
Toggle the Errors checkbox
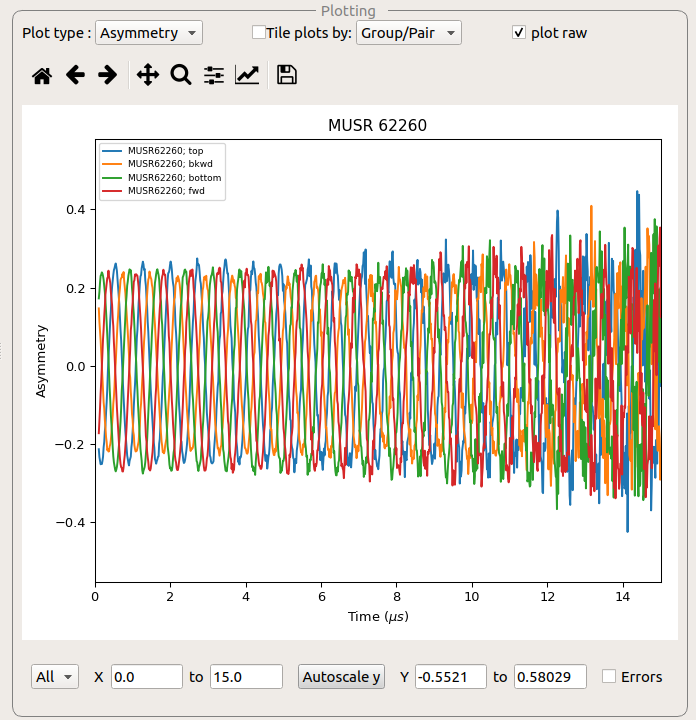609,677
